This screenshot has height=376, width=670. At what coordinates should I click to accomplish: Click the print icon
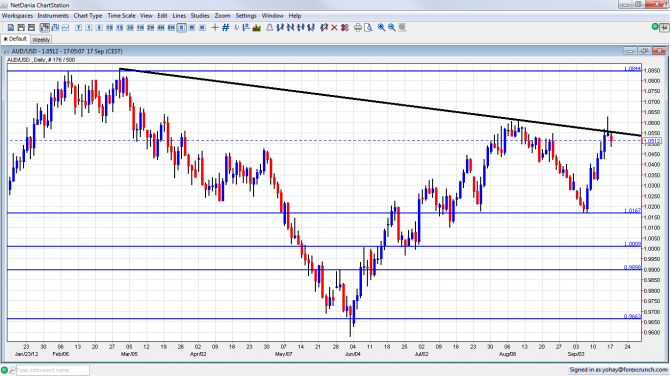[358, 27]
